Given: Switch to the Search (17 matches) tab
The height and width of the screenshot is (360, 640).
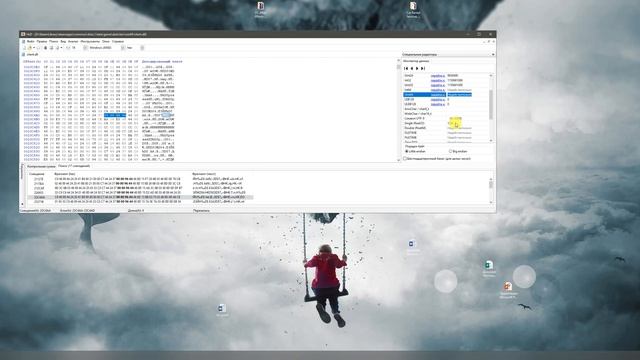Looking at the screenshot, I should [73, 166].
